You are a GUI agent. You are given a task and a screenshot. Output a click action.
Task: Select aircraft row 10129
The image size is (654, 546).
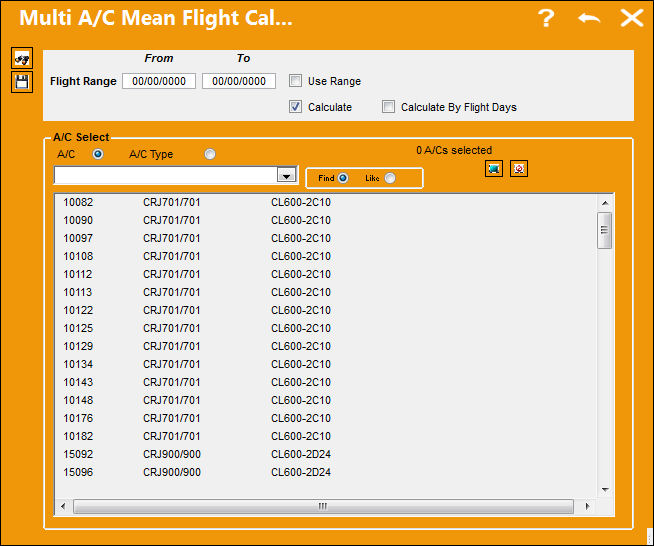click(325, 346)
